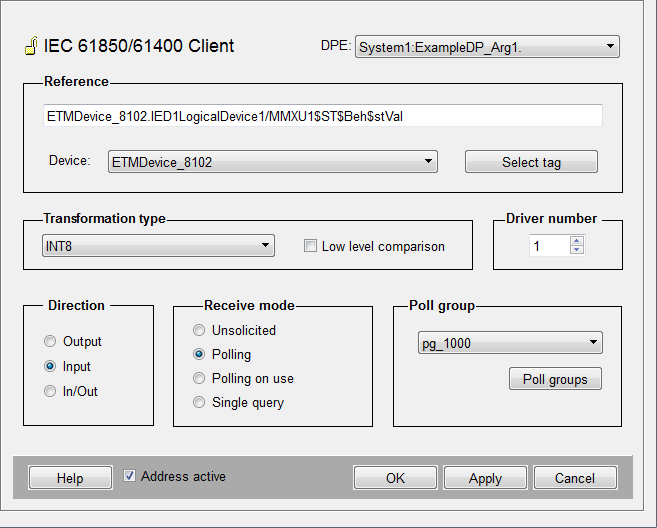The width and height of the screenshot is (657, 528).
Task: Click the Reference address text field
Action: tap(322, 116)
